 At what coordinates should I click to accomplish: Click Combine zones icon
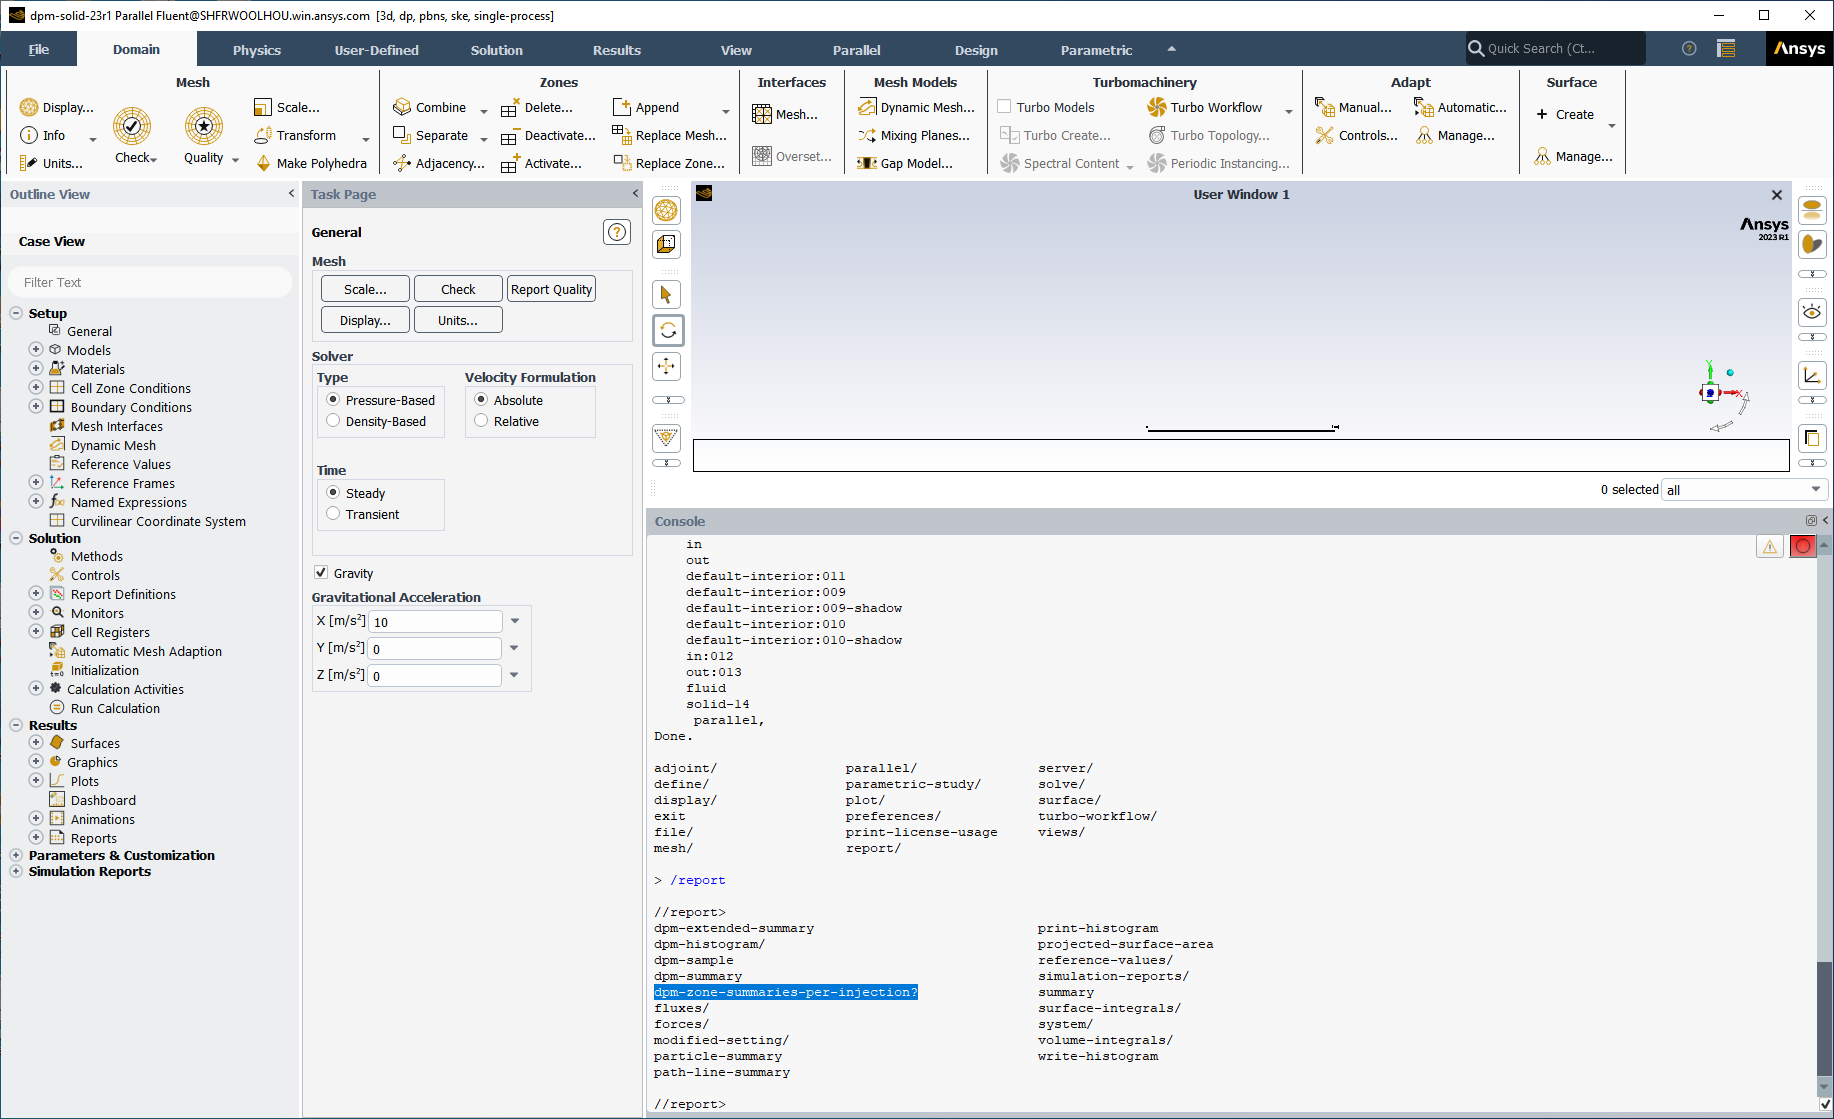pyautogui.click(x=402, y=107)
